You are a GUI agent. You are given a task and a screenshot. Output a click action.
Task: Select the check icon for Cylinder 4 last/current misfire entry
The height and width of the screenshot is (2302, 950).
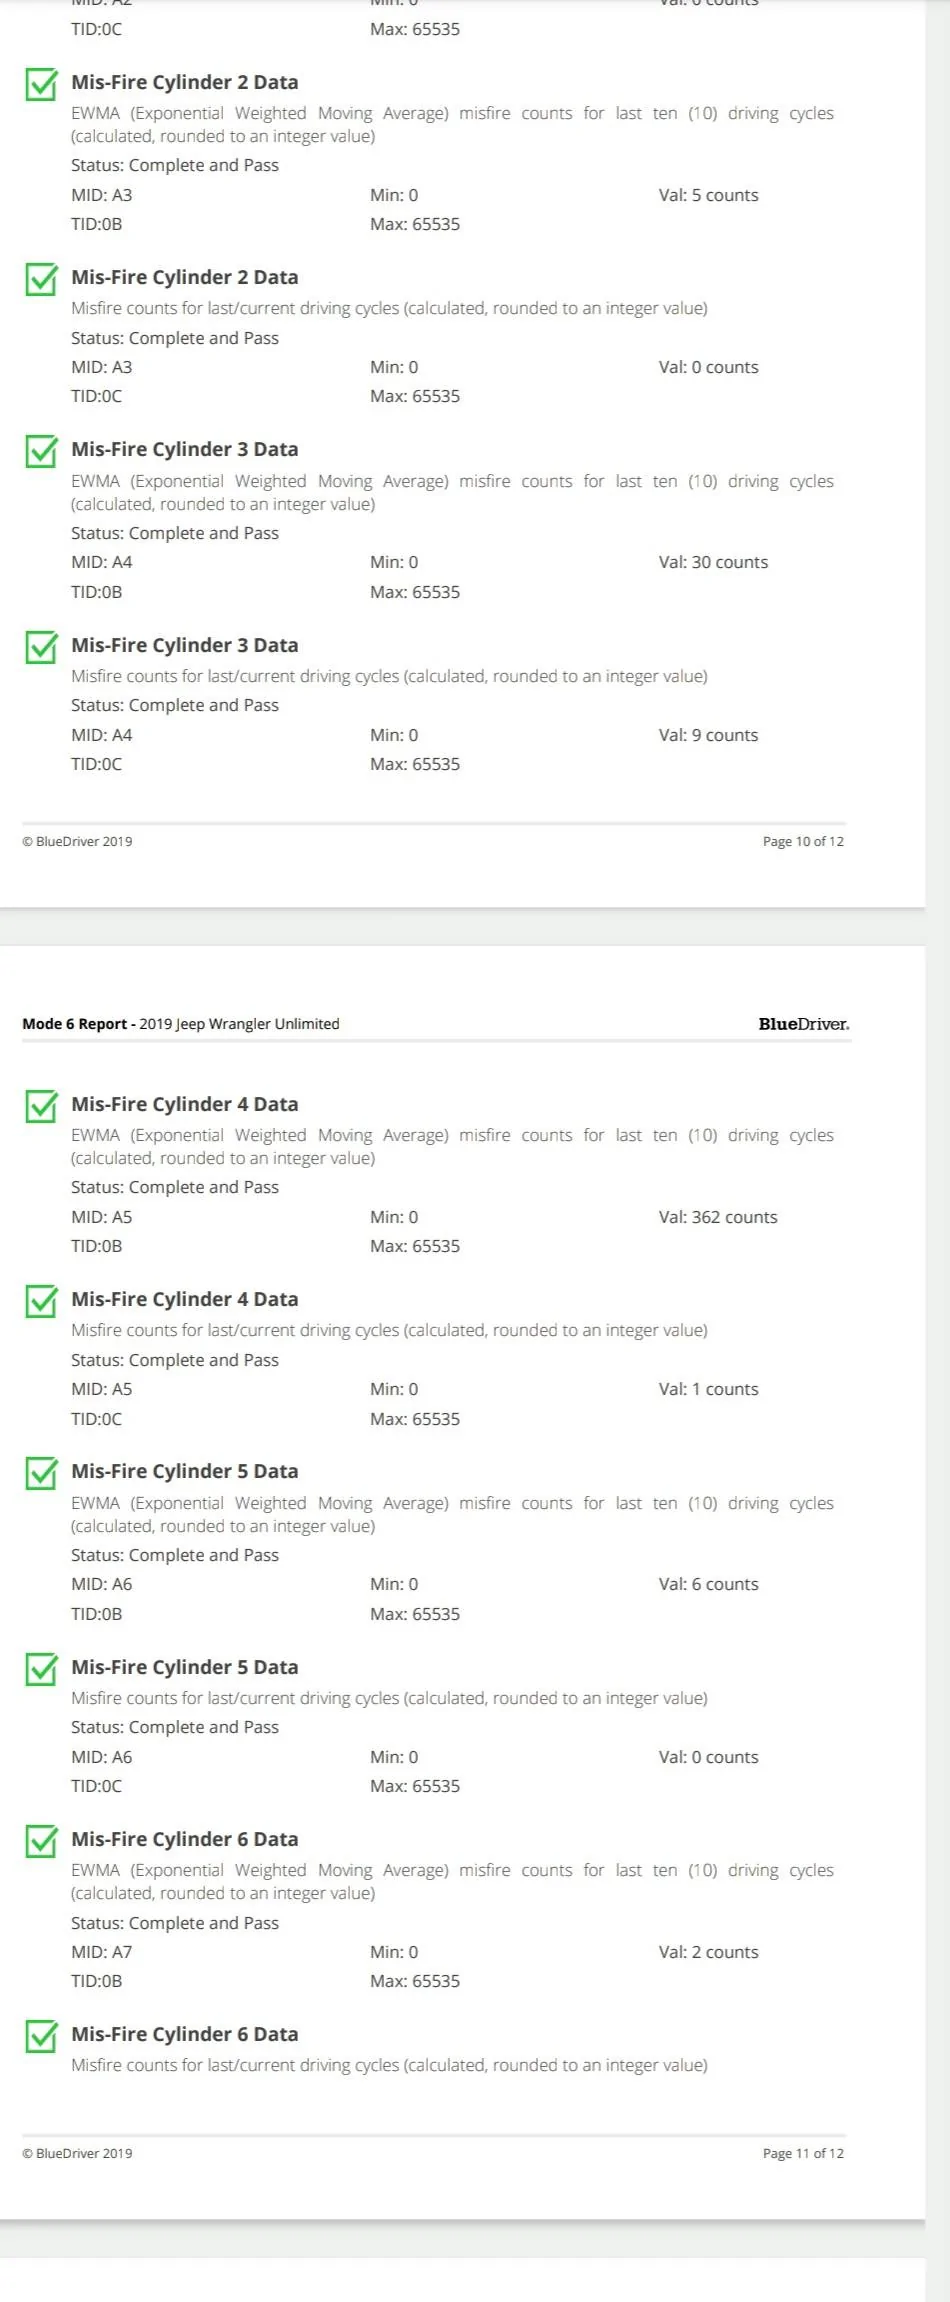[x=41, y=1301]
